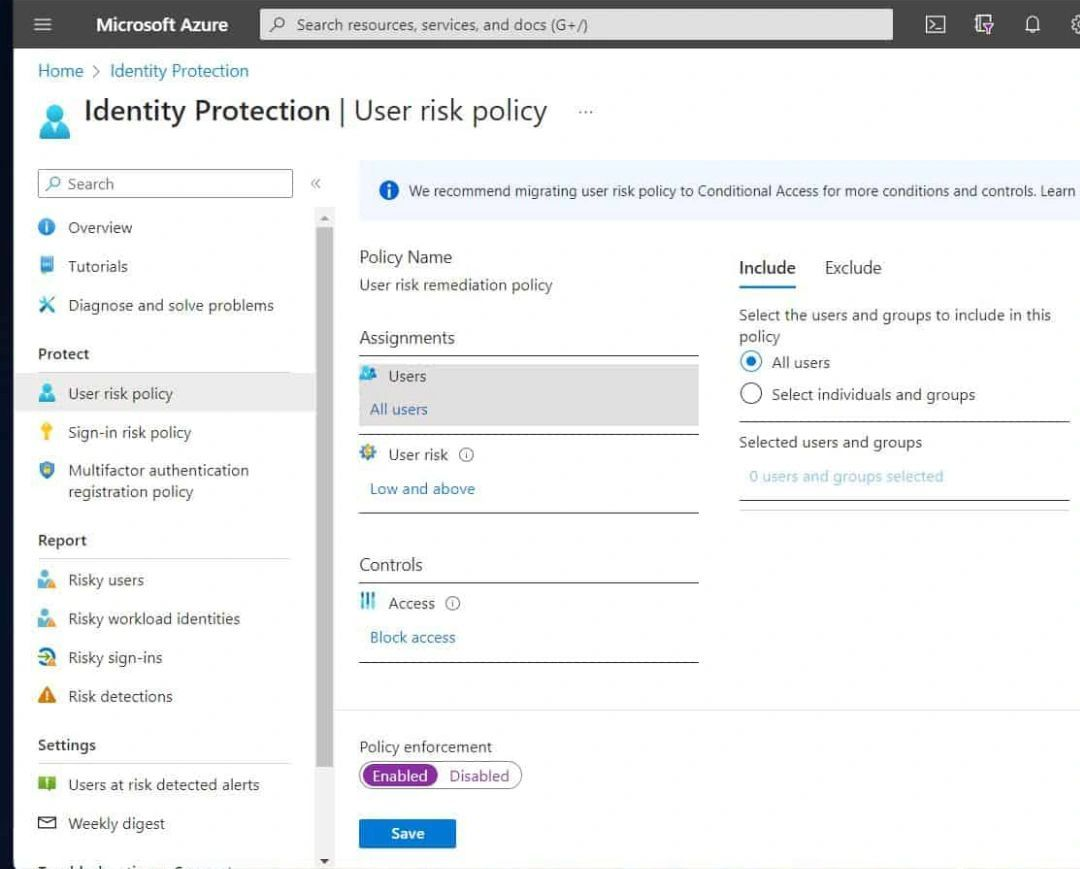
Task: Click the info tooltip next to User risk
Action: tap(466, 454)
